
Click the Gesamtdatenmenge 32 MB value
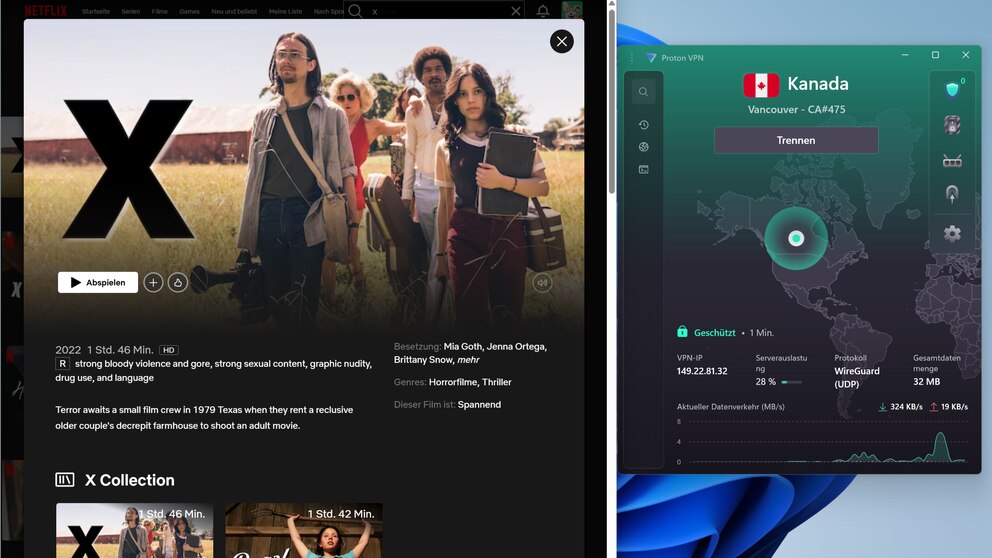(926, 382)
